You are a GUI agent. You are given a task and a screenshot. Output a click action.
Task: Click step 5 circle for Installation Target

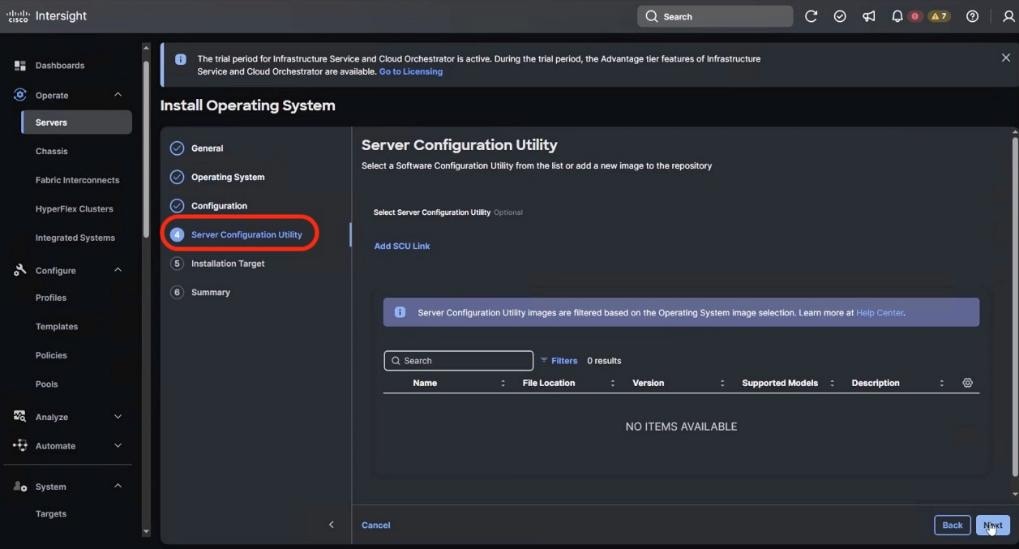click(177, 263)
